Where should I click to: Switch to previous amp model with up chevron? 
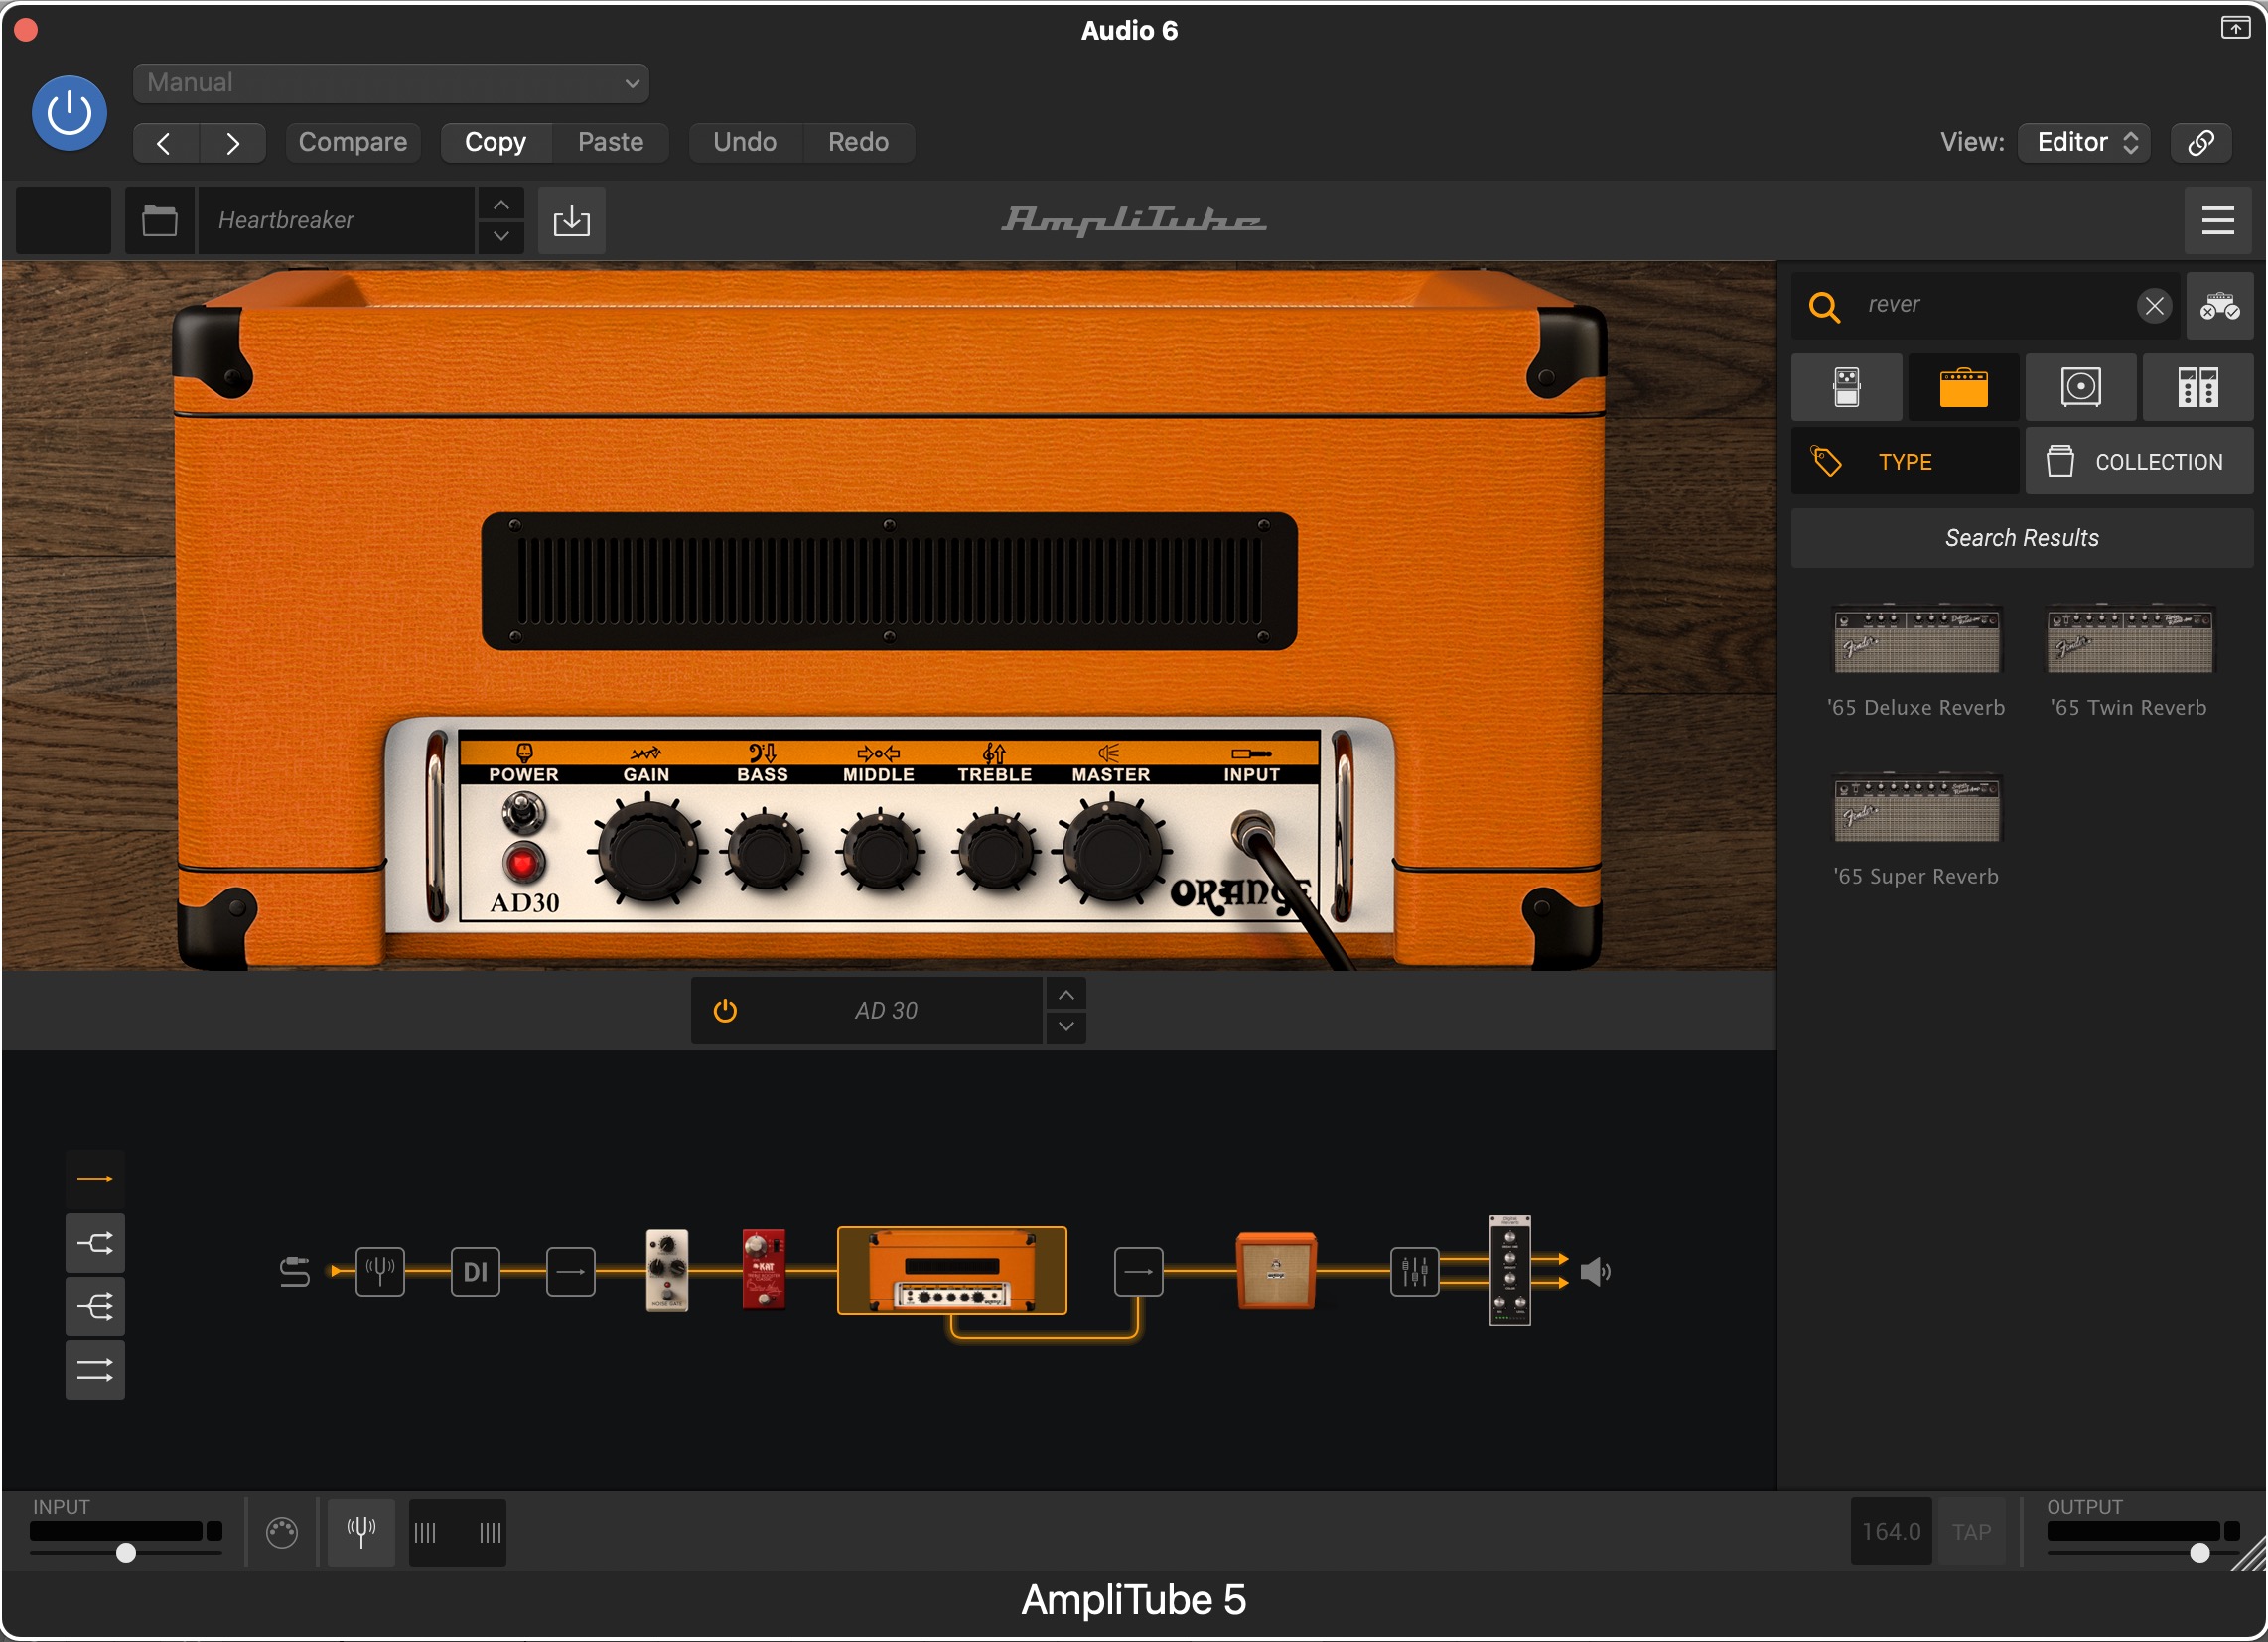coord(1066,995)
